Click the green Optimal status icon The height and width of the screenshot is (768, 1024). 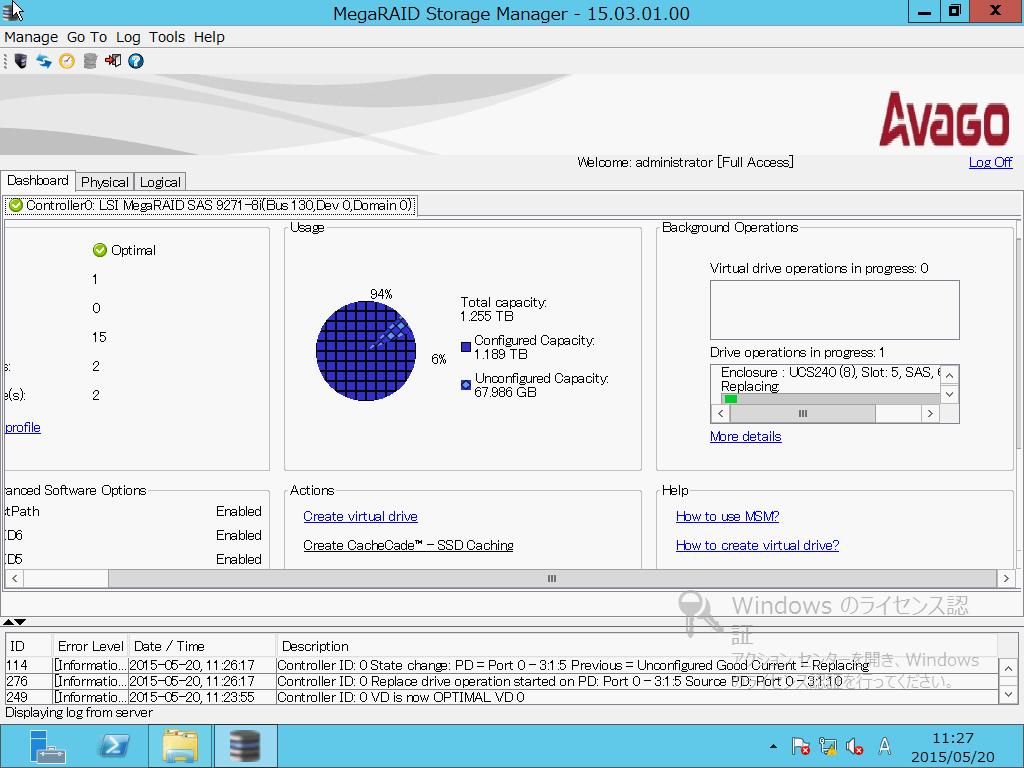click(x=100, y=250)
